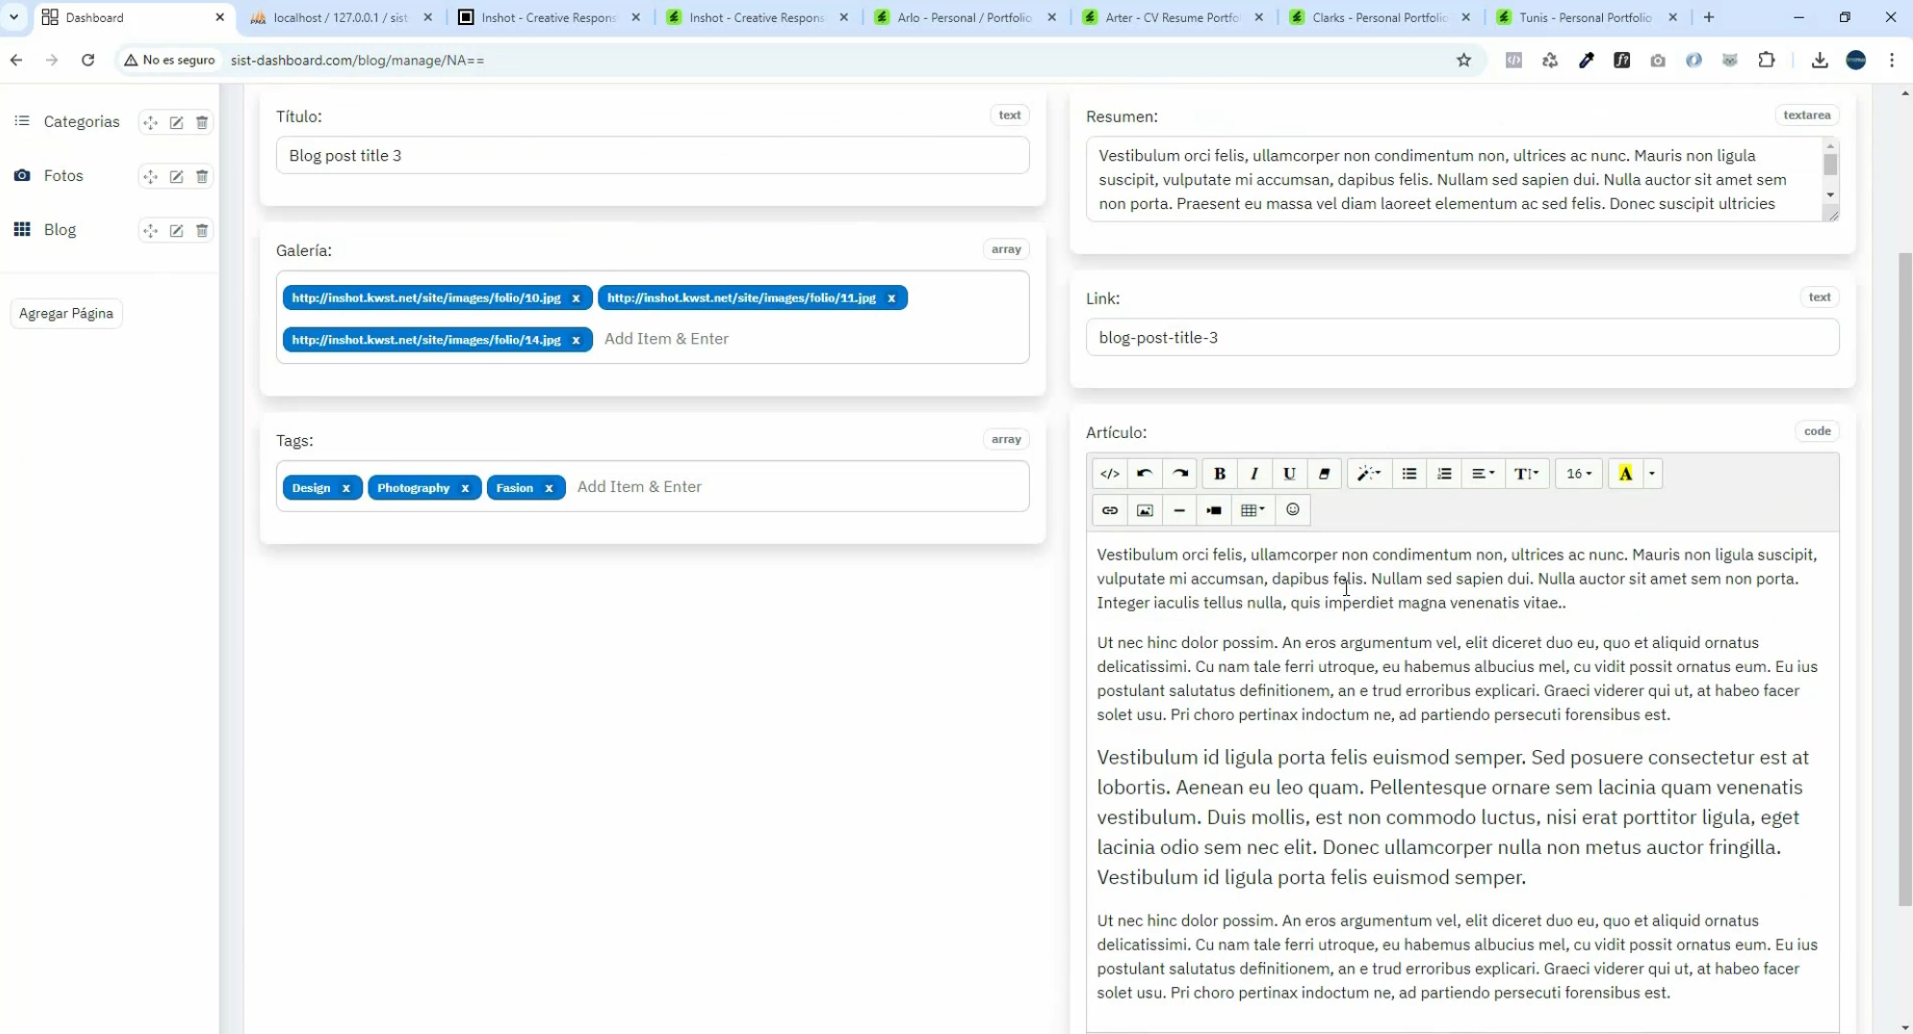Image resolution: width=1913 pixels, height=1034 pixels.
Task: Toggle italic formatting
Action: 1254,474
